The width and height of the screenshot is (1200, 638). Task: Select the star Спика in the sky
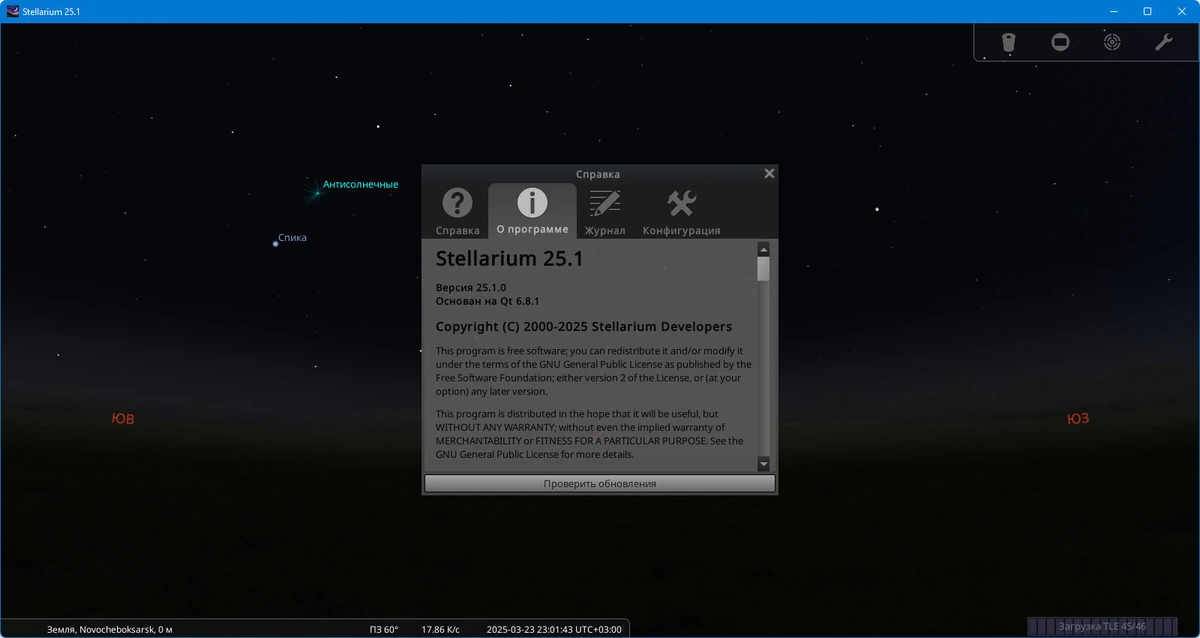coord(276,243)
